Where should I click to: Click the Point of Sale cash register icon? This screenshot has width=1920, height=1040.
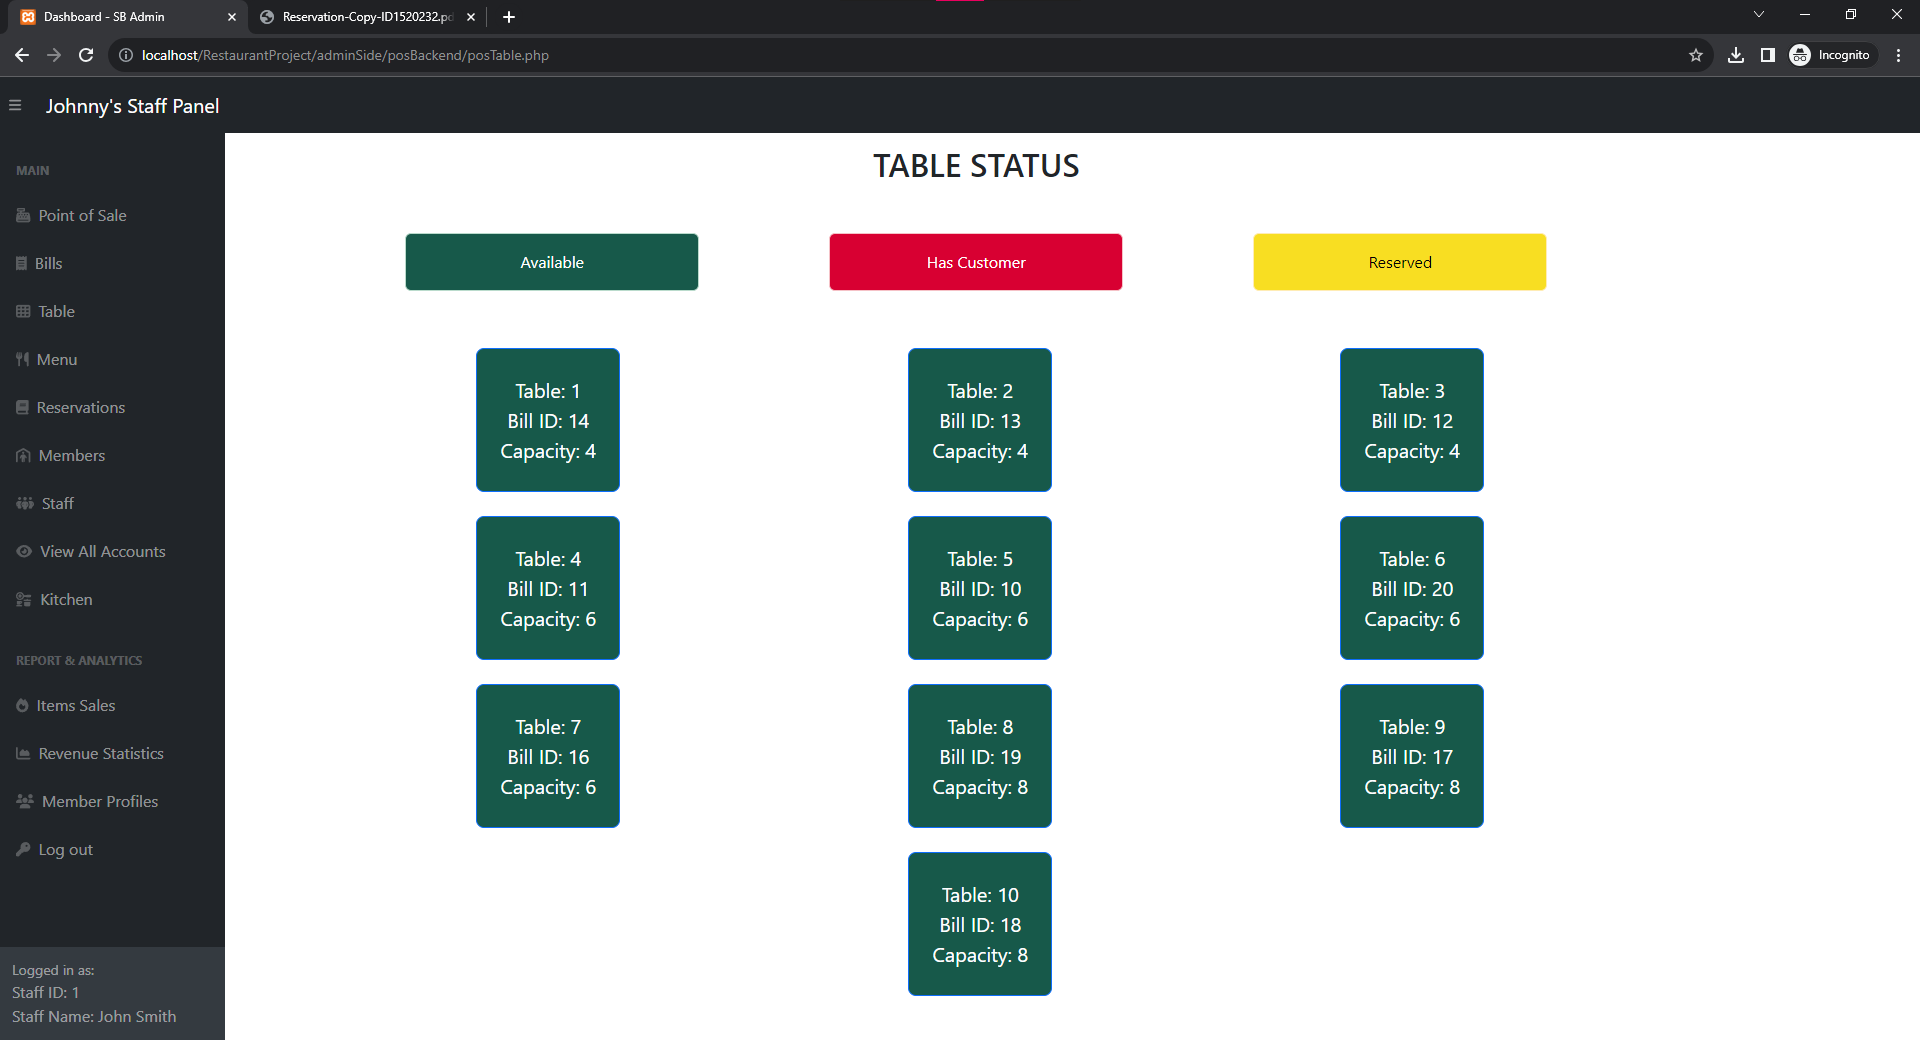click(23, 215)
